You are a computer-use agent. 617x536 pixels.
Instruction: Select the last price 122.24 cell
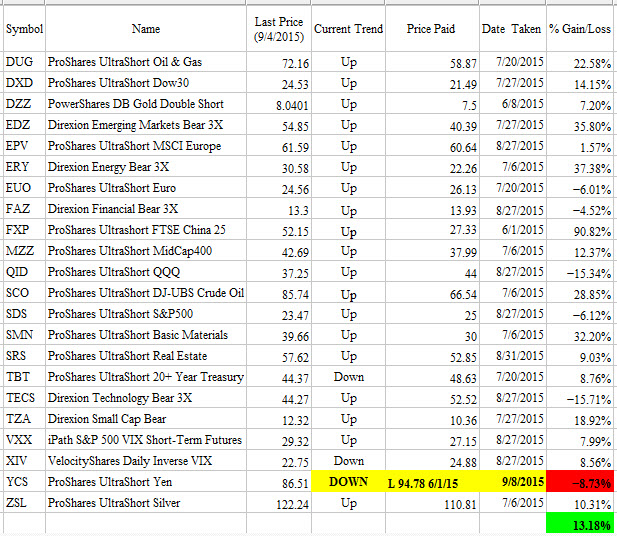click(x=279, y=503)
